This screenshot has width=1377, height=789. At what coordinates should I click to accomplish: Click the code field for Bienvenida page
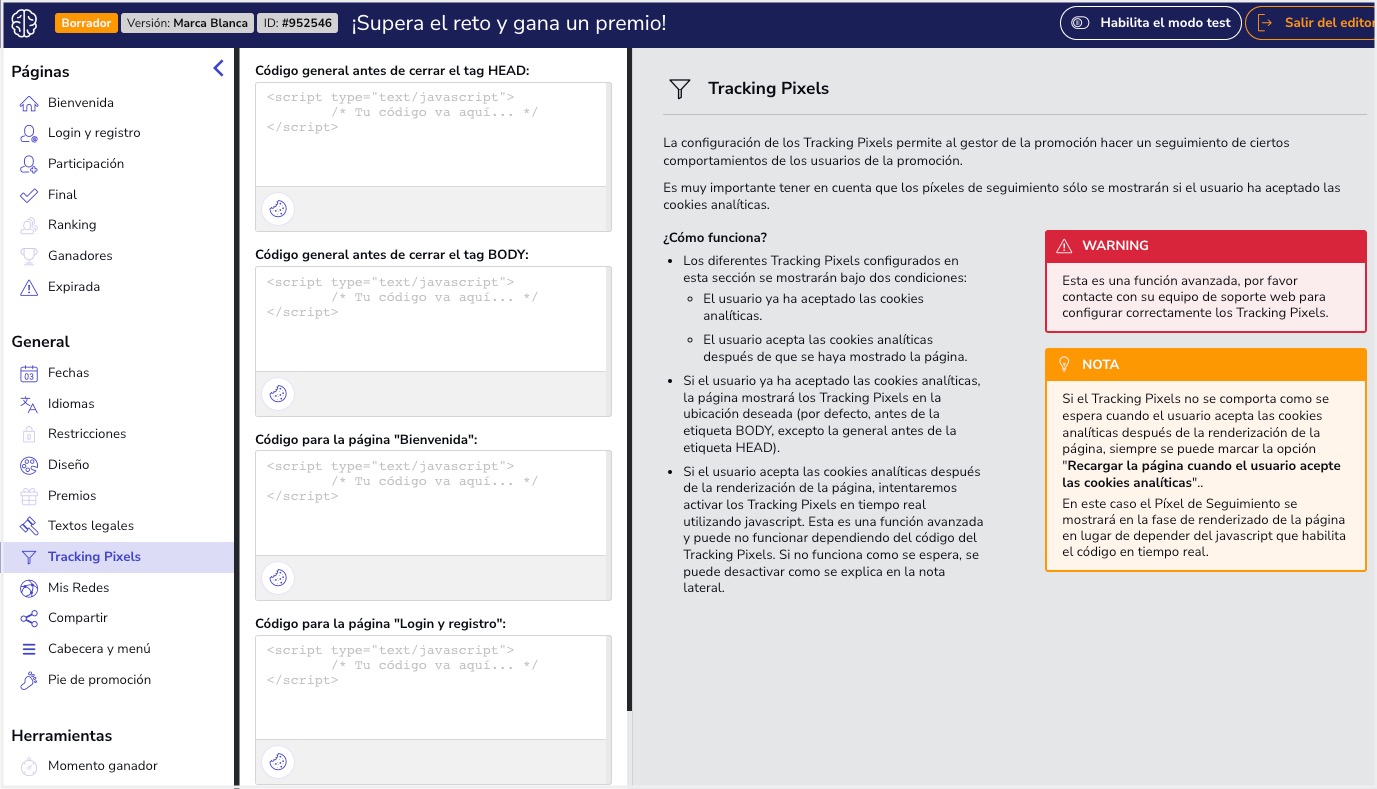click(x=432, y=502)
